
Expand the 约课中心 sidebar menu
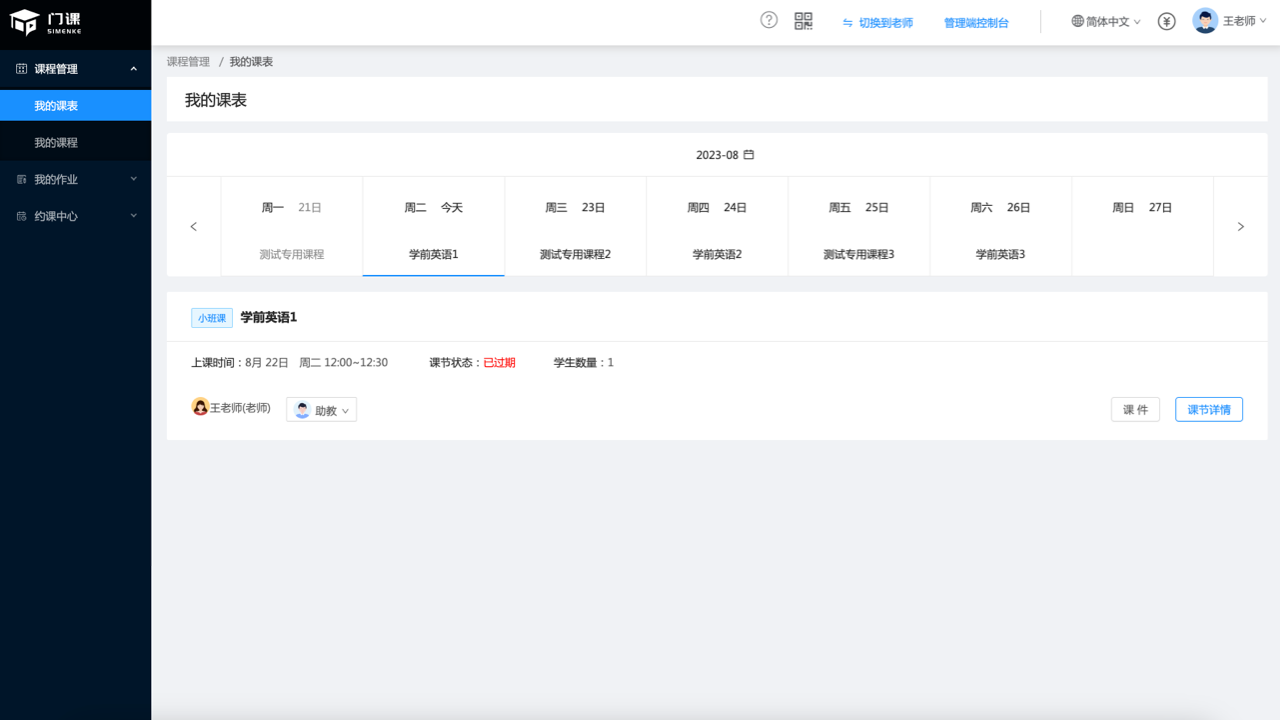coord(75,215)
